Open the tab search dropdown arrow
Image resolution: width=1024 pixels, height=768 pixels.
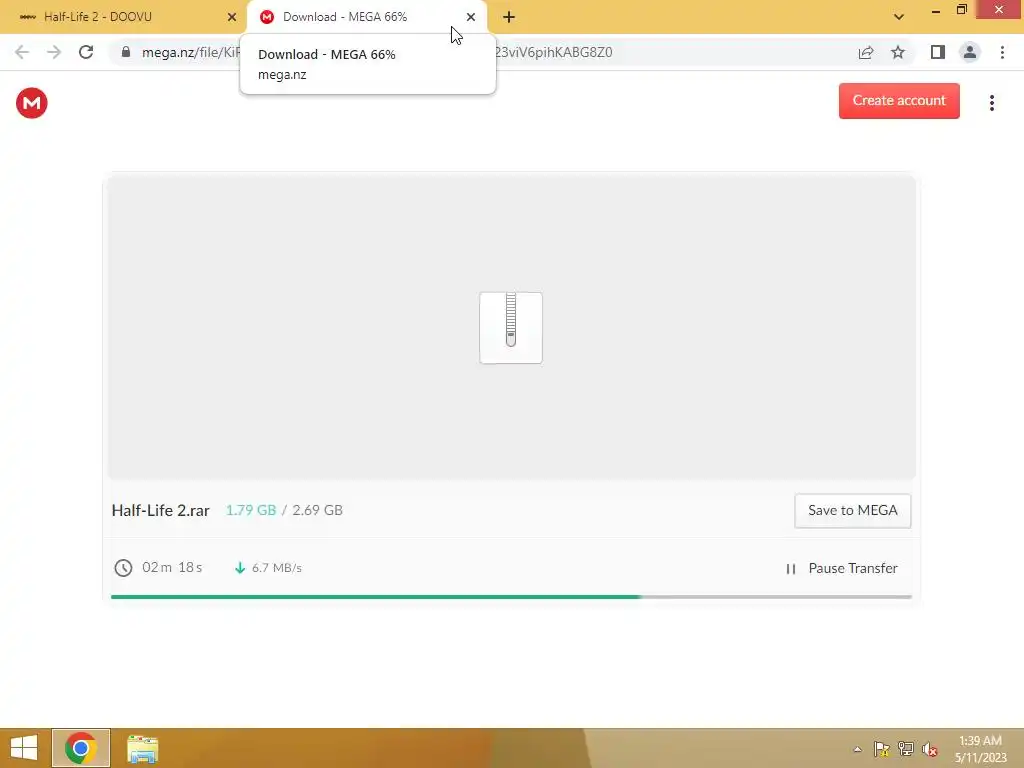point(899,17)
